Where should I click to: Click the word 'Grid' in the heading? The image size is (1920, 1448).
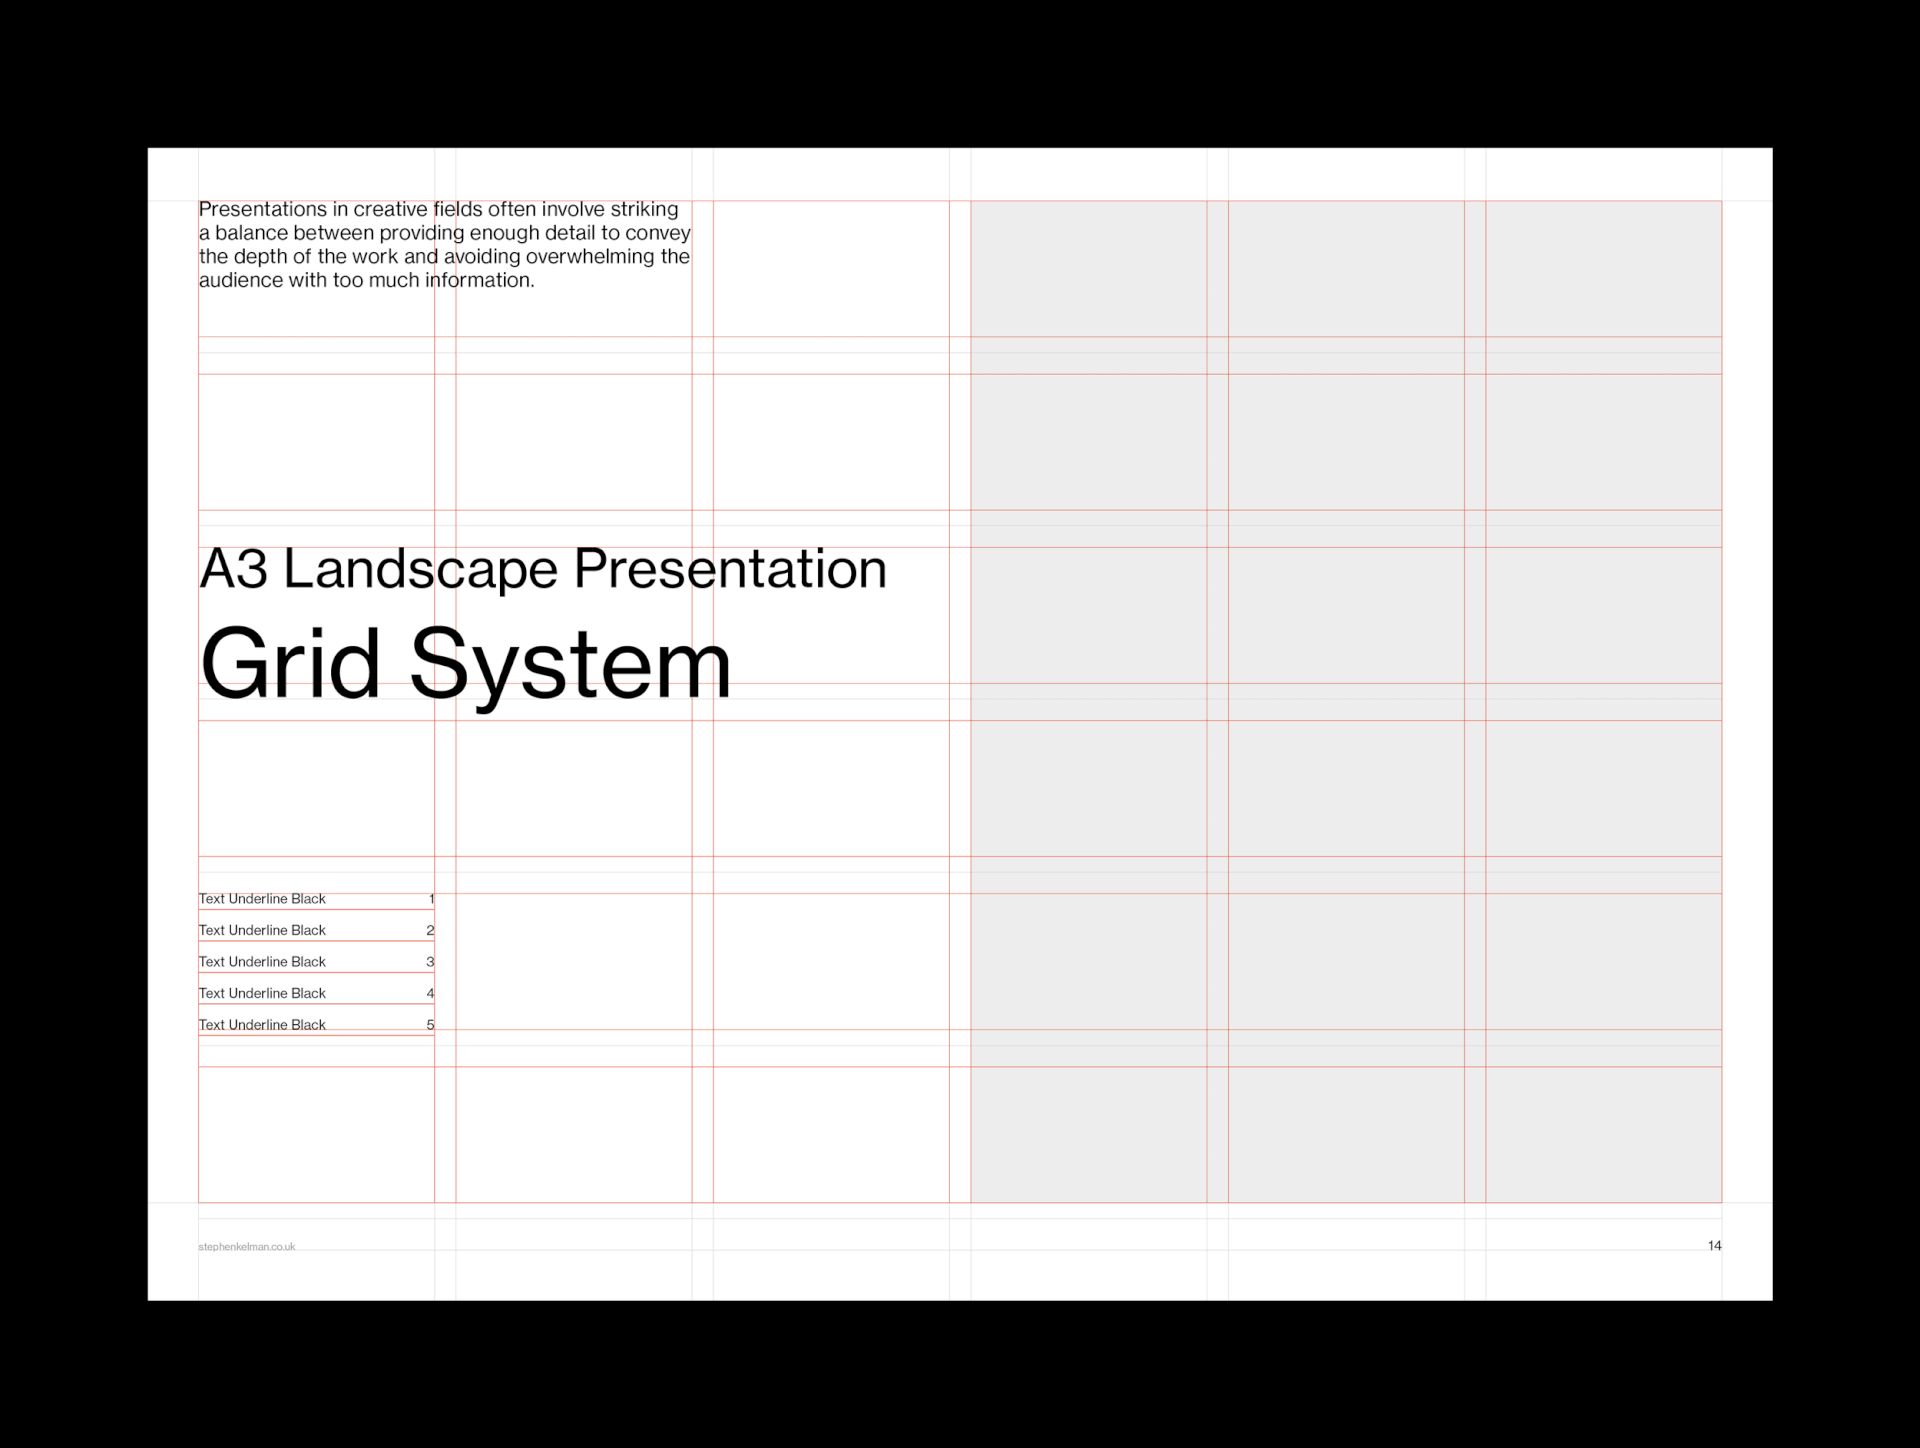pos(290,664)
